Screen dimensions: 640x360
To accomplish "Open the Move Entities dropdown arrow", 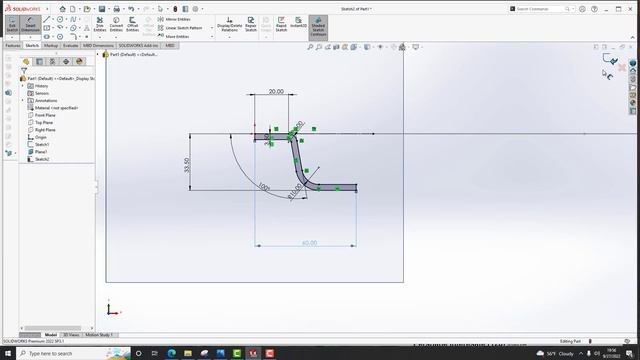I will pos(212,36).
